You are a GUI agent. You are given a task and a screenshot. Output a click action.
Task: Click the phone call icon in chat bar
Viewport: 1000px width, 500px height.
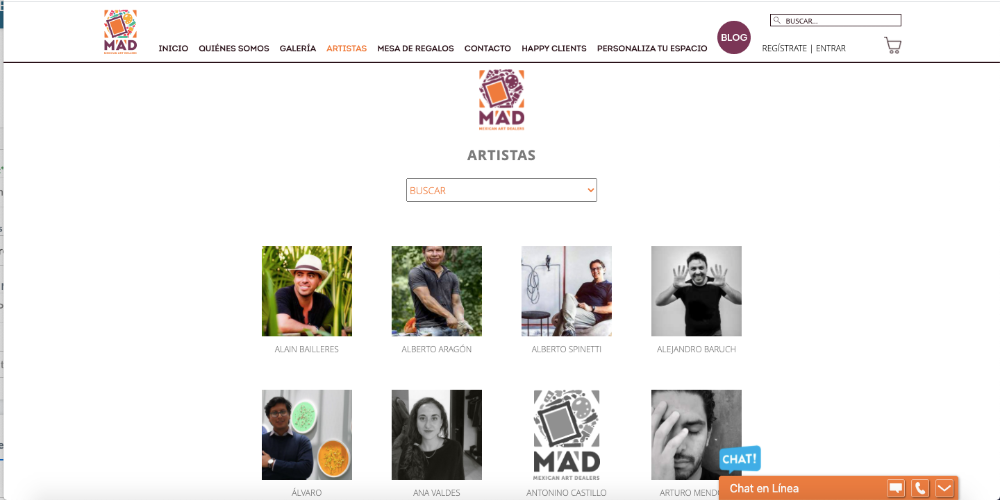[x=920, y=489]
